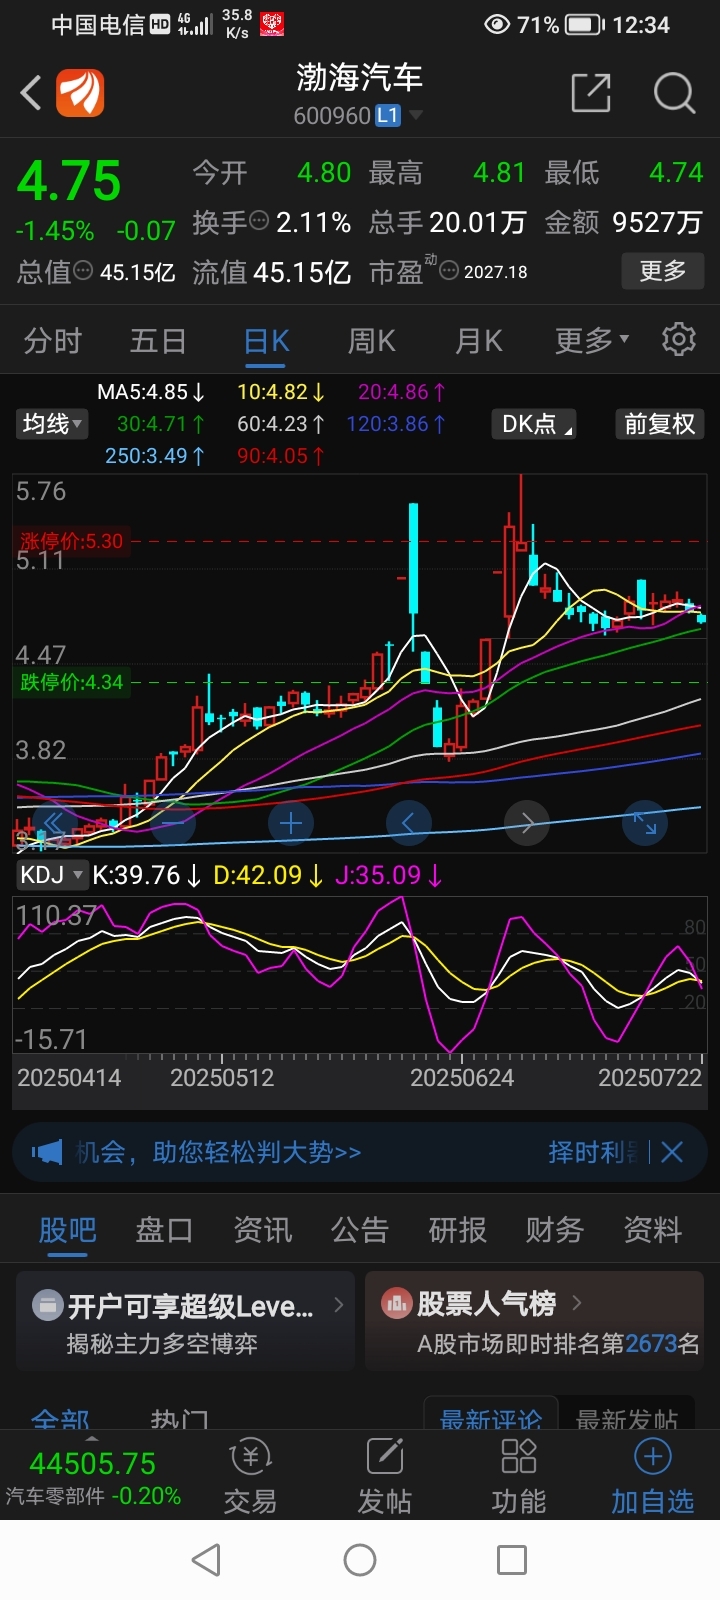This screenshot has width=720, height=1600.
Task: Tap the P/E ratio info icon
Action: pos(450,271)
